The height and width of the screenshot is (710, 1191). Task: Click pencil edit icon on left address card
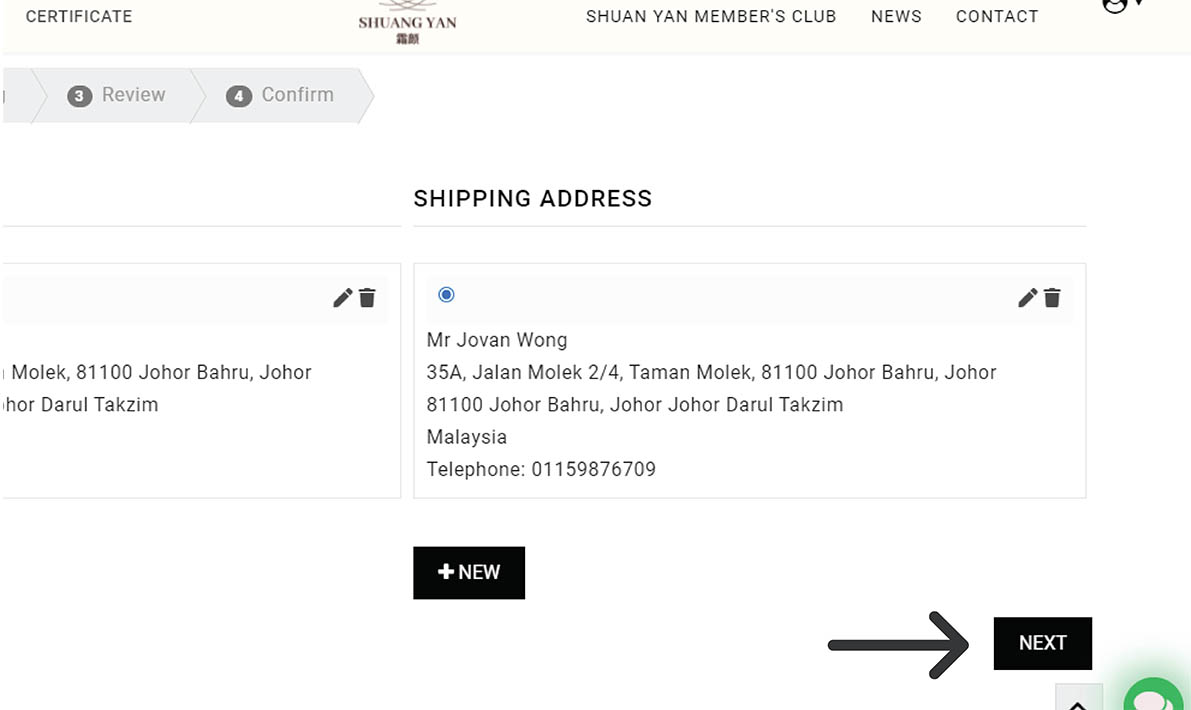342,298
